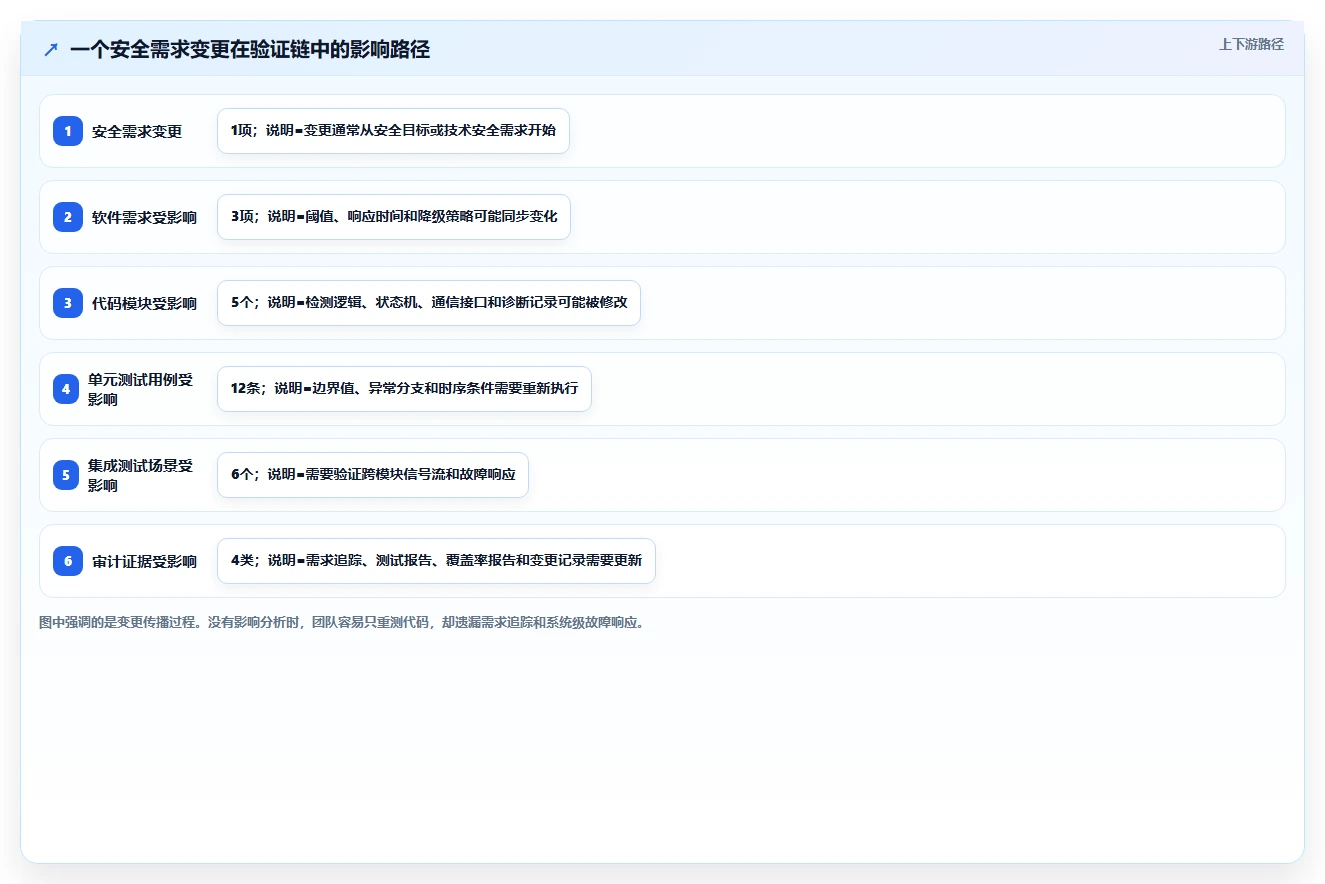This screenshot has height=884, width=1325.
Task: Open the 6个 detail chip about 跨模块信号流
Action: (x=373, y=475)
